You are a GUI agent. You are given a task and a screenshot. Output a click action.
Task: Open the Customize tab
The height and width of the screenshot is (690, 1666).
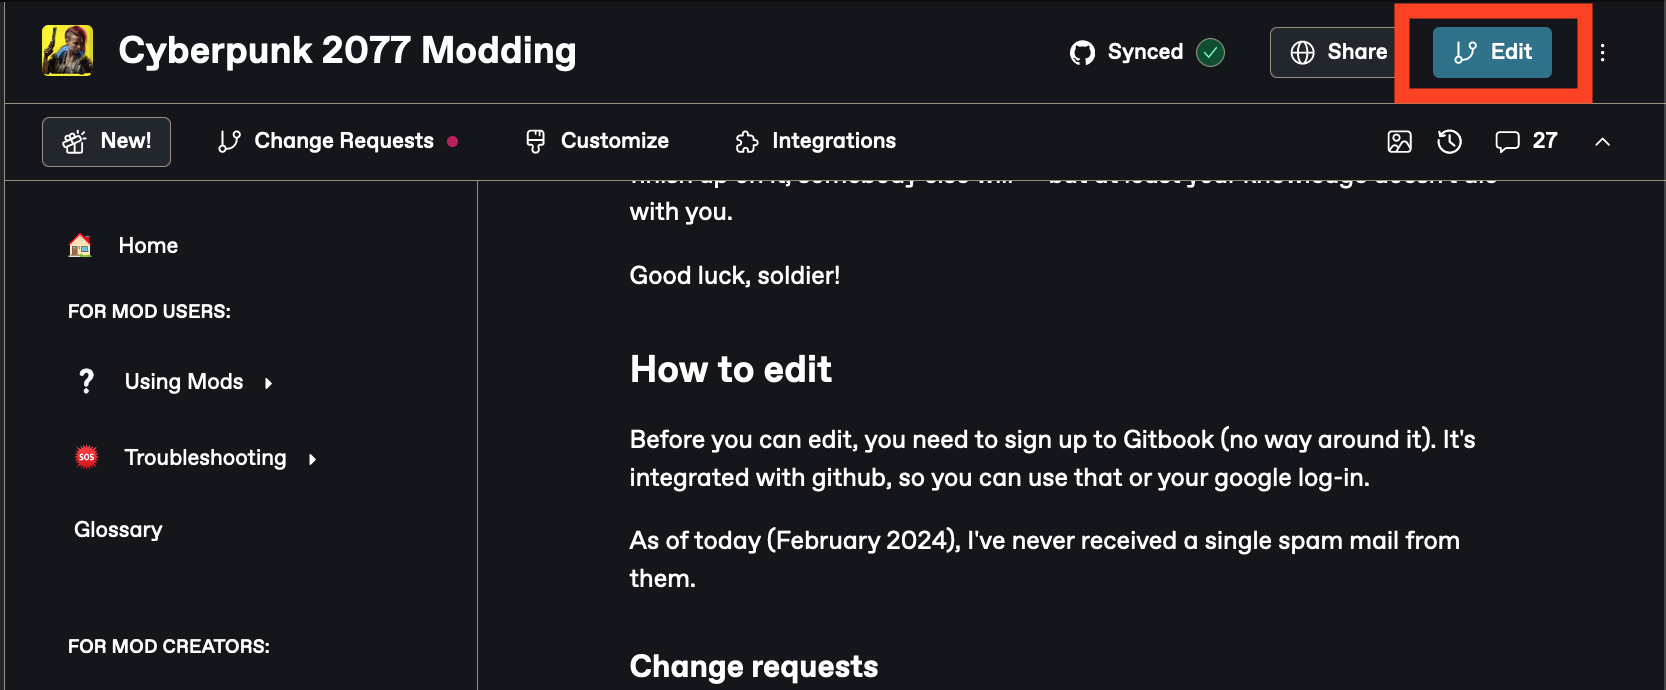pyautogui.click(x=597, y=141)
